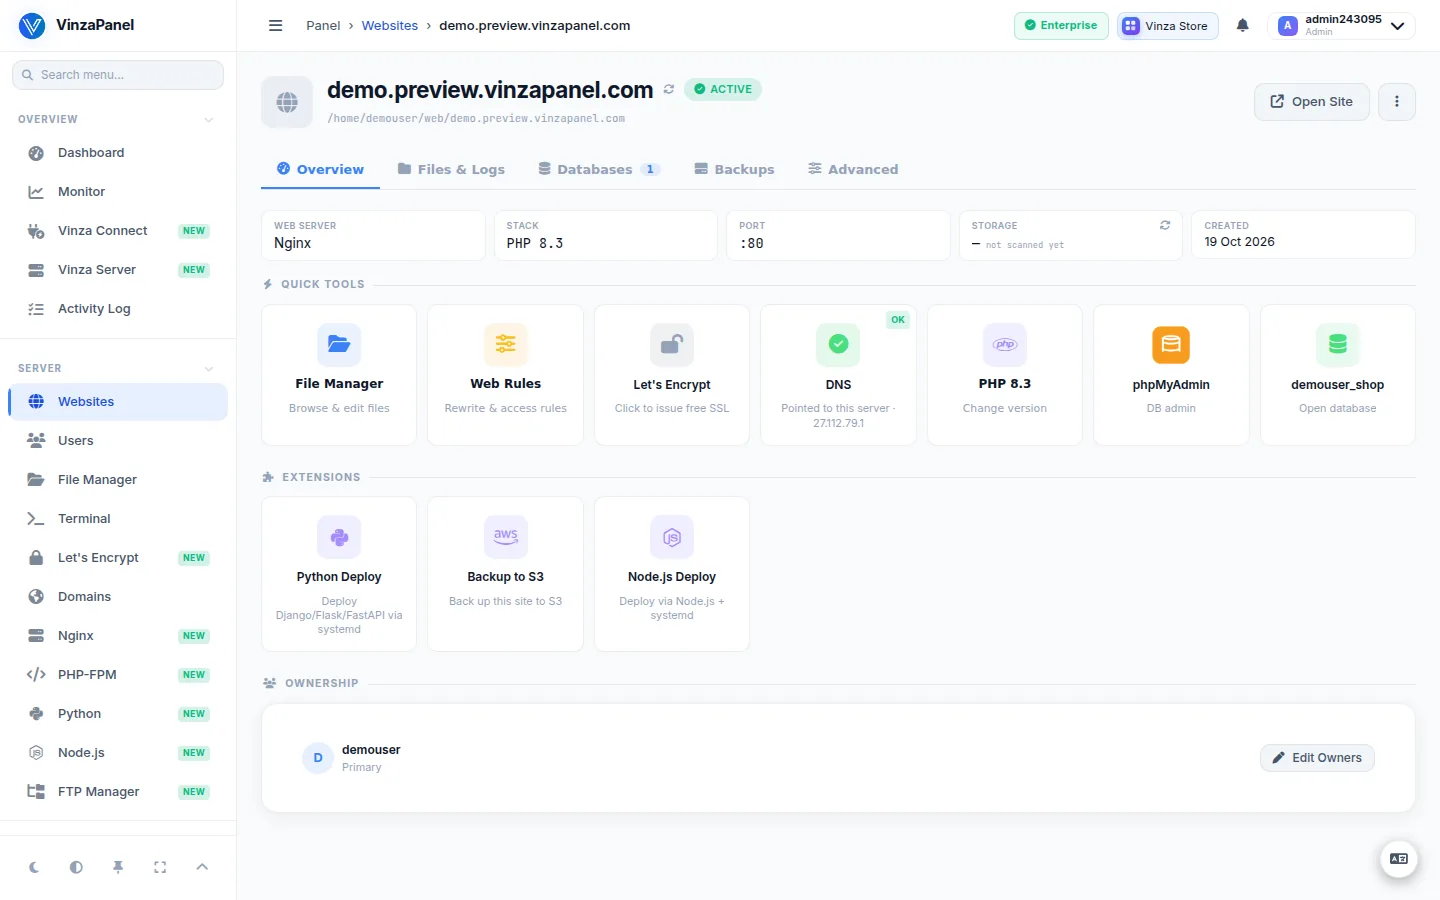Collapse the OVERVIEW sidebar section
The width and height of the screenshot is (1440, 900).
[x=209, y=119]
